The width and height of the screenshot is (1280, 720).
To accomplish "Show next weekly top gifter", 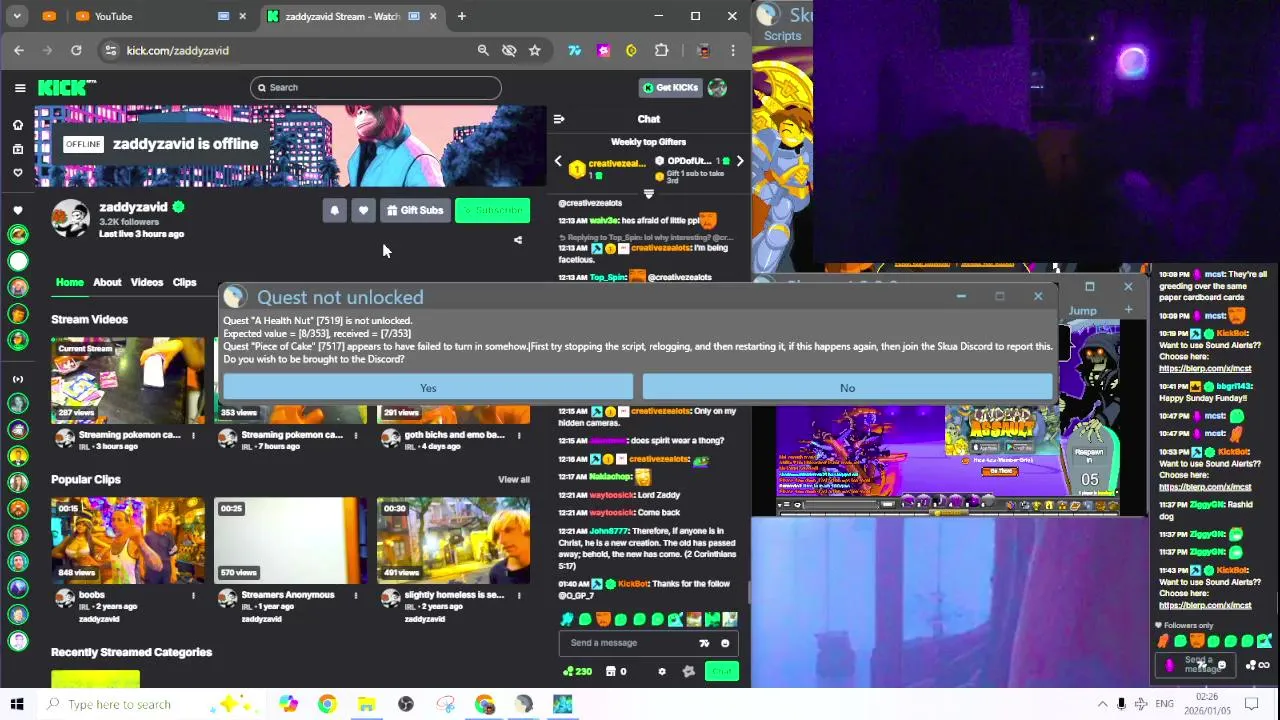I will click(x=740, y=161).
